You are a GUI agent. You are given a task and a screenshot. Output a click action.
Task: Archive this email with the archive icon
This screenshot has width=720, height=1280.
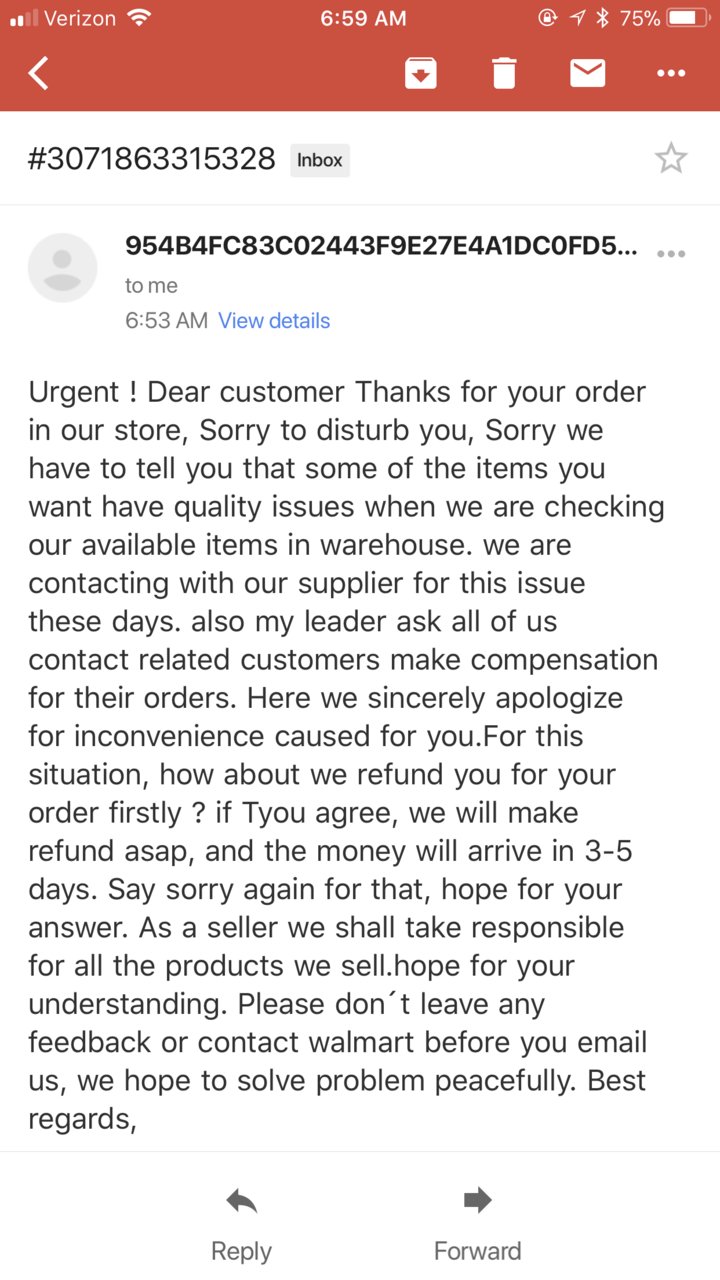(x=421, y=73)
